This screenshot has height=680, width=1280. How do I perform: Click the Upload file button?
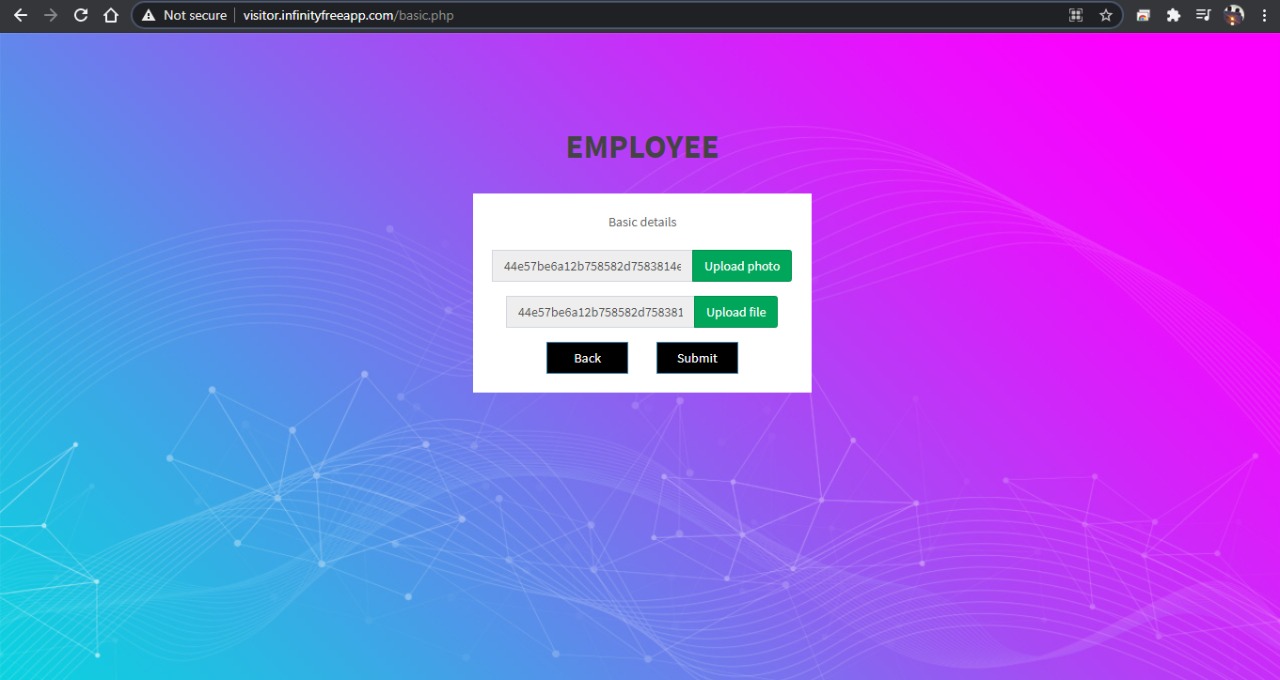point(736,312)
